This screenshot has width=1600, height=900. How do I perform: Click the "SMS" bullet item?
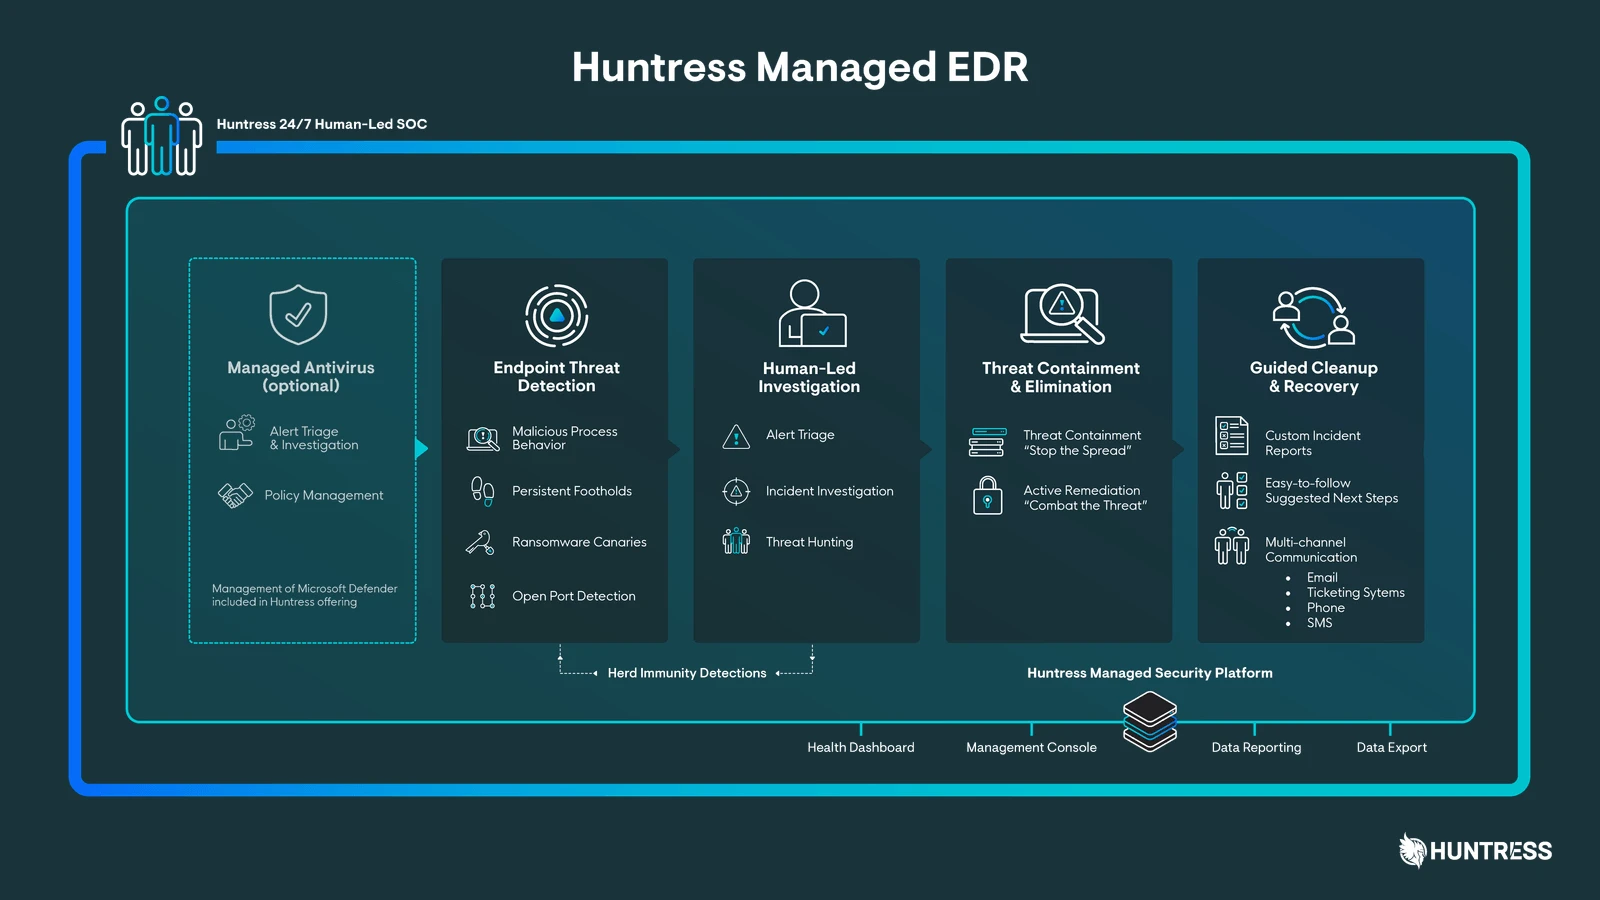click(1320, 623)
